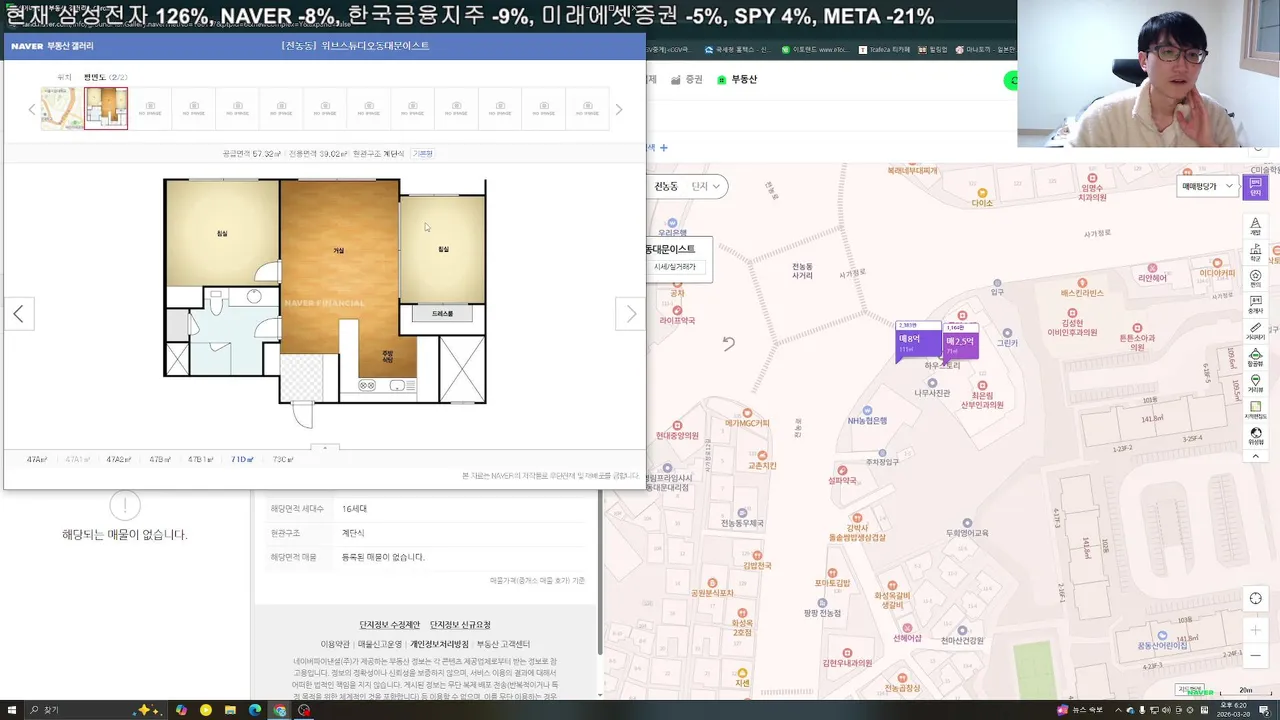Click the 기본형 type button
The height and width of the screenshot is (720, 1280).
click(x=423, y=154)
